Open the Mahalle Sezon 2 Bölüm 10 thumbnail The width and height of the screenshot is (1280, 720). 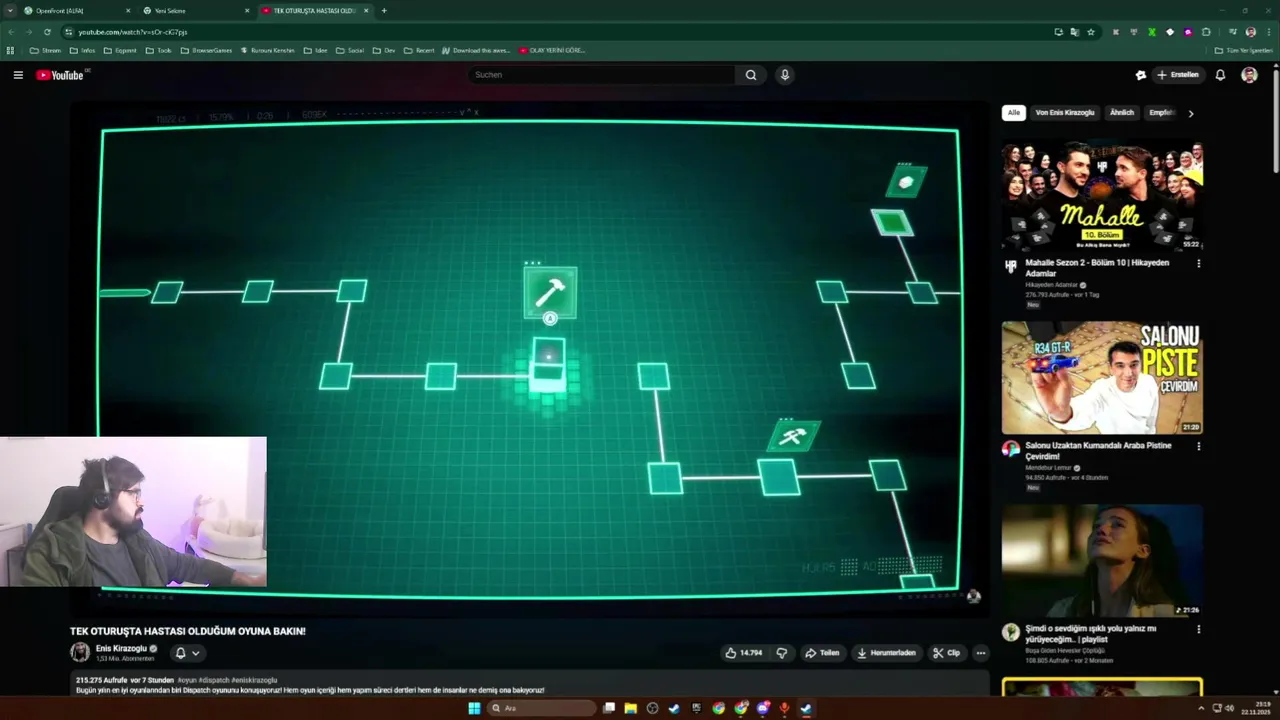tap(1102, 195)
